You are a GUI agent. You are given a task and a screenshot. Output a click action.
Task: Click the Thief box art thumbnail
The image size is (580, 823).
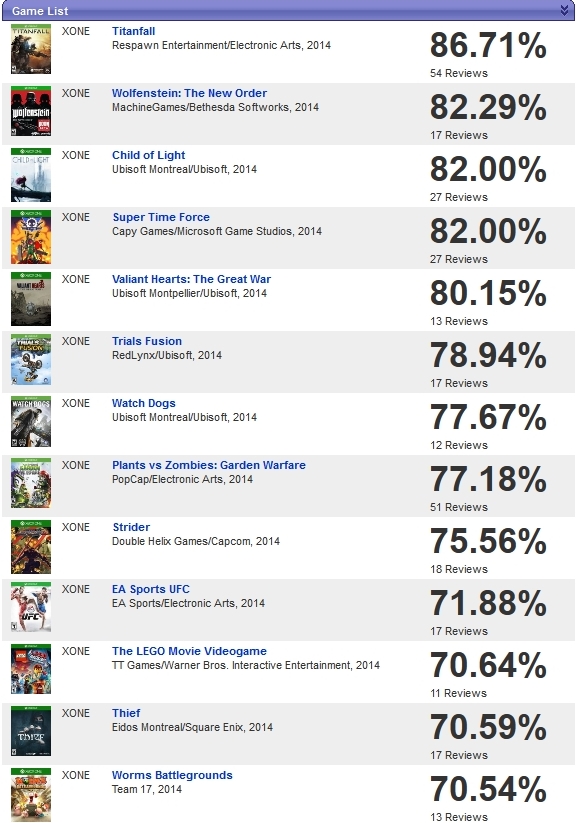point(31,731)
